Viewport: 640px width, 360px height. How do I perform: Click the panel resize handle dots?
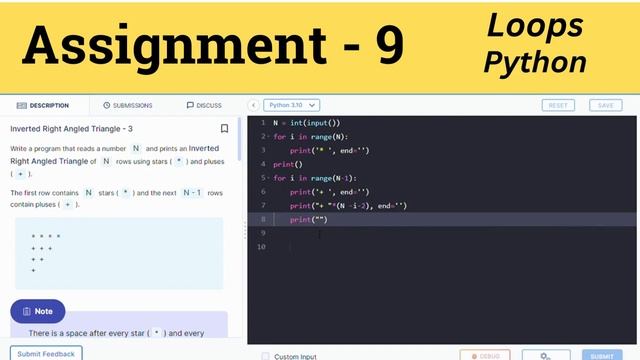(245, 230)
